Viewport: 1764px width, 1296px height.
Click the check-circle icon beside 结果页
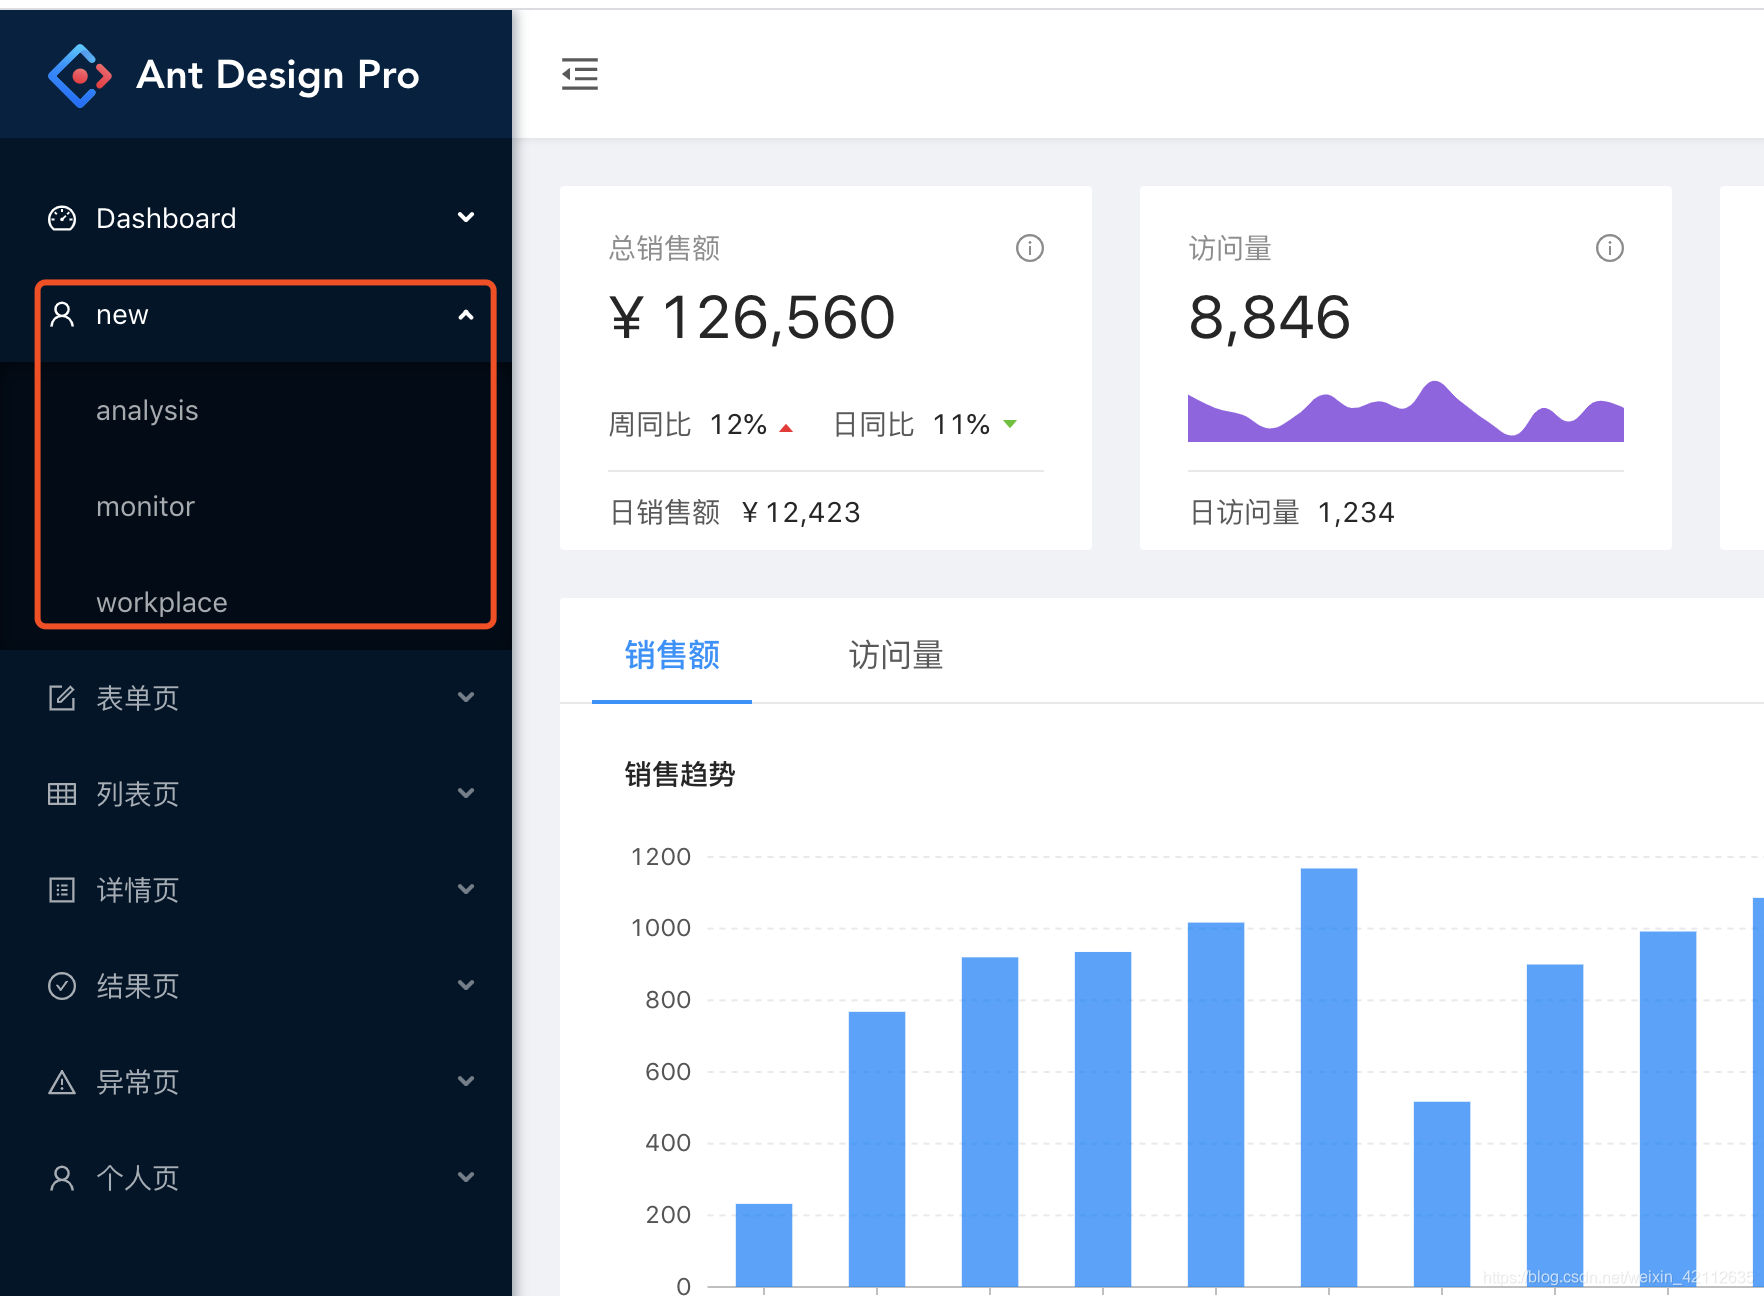[62, 986]
